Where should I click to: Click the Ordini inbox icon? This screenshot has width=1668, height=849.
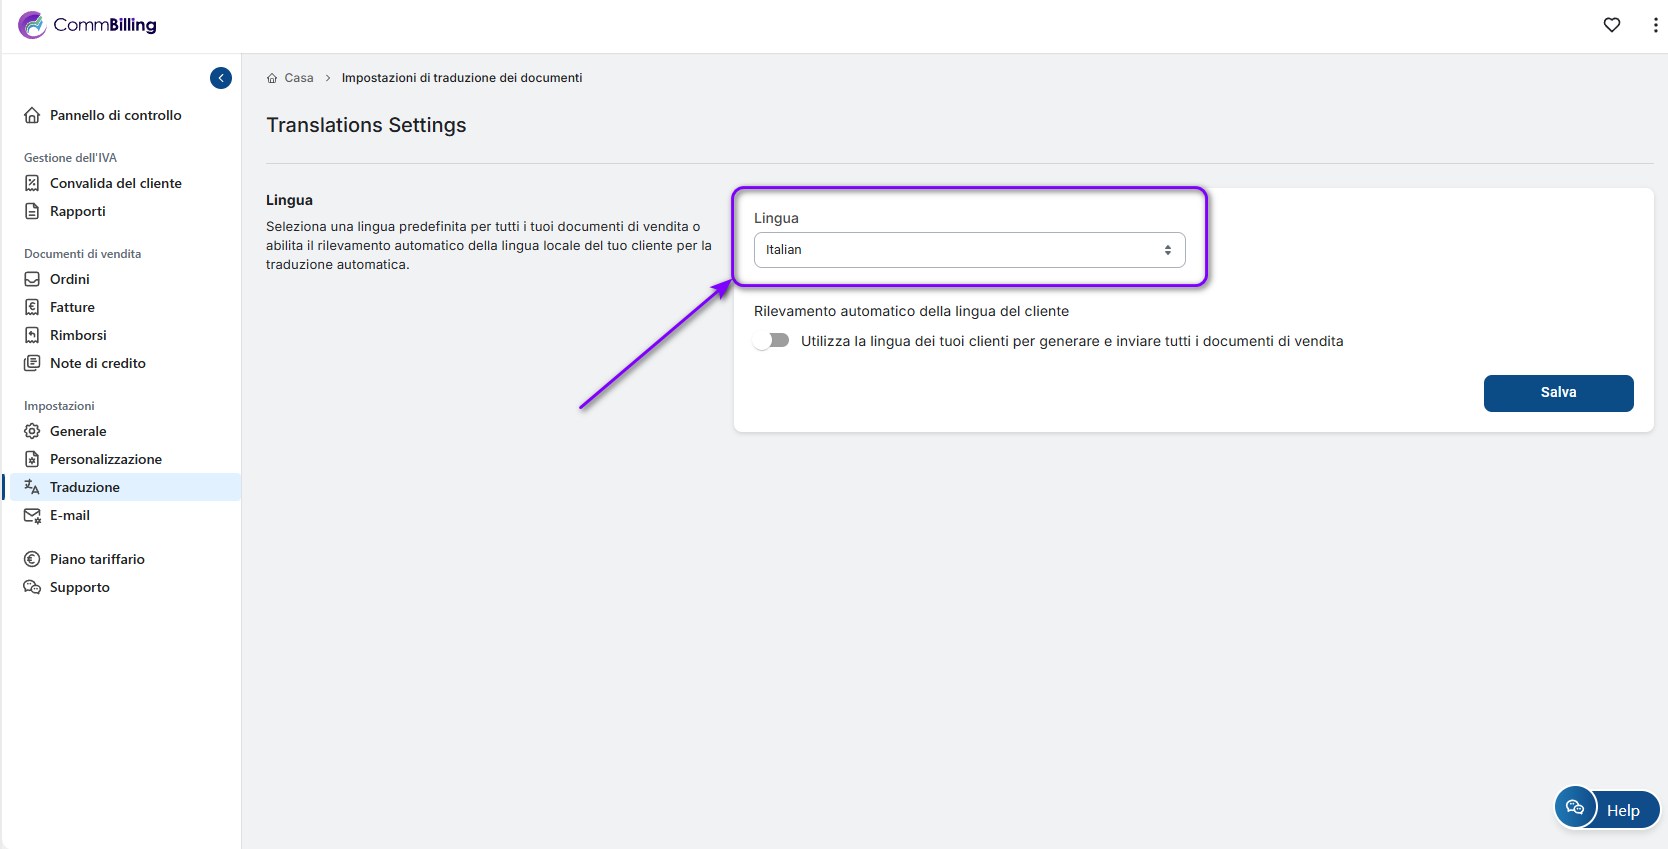click(32, 279)
